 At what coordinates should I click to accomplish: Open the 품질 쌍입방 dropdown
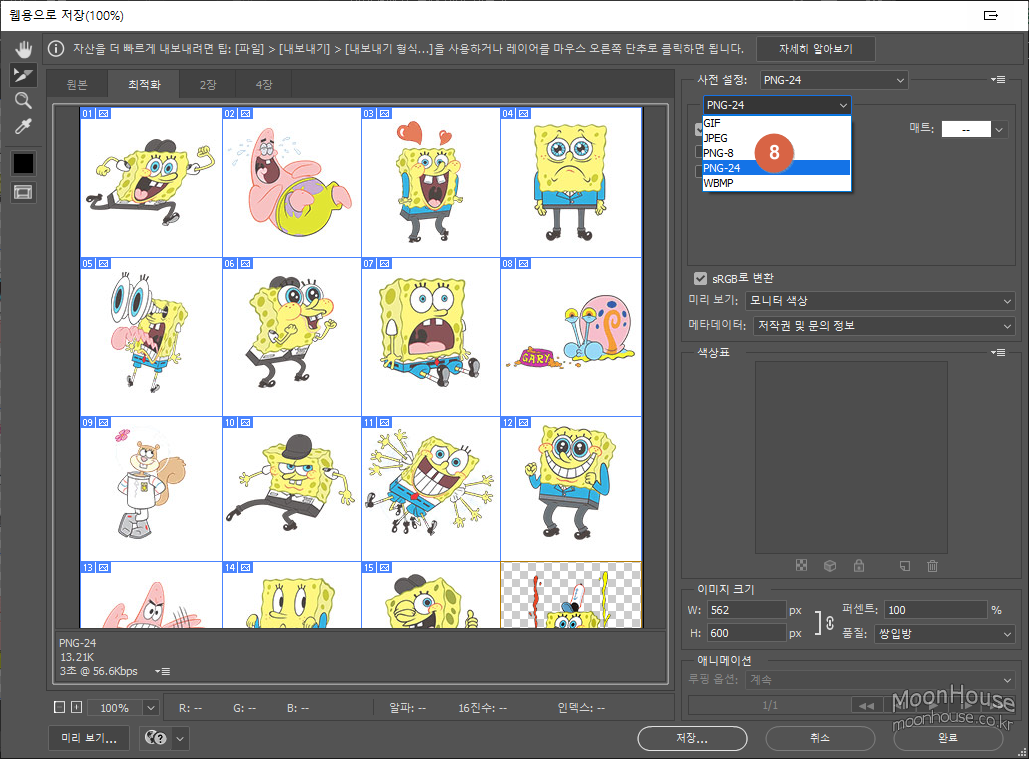(x=944, y=634)
